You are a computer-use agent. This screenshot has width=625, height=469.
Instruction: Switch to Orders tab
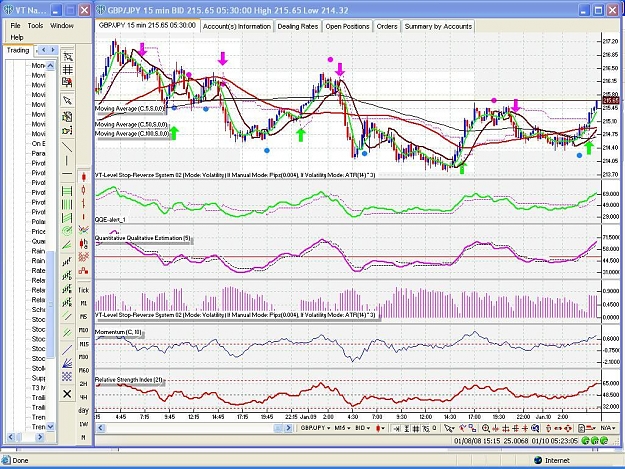(x=387, y=27)
